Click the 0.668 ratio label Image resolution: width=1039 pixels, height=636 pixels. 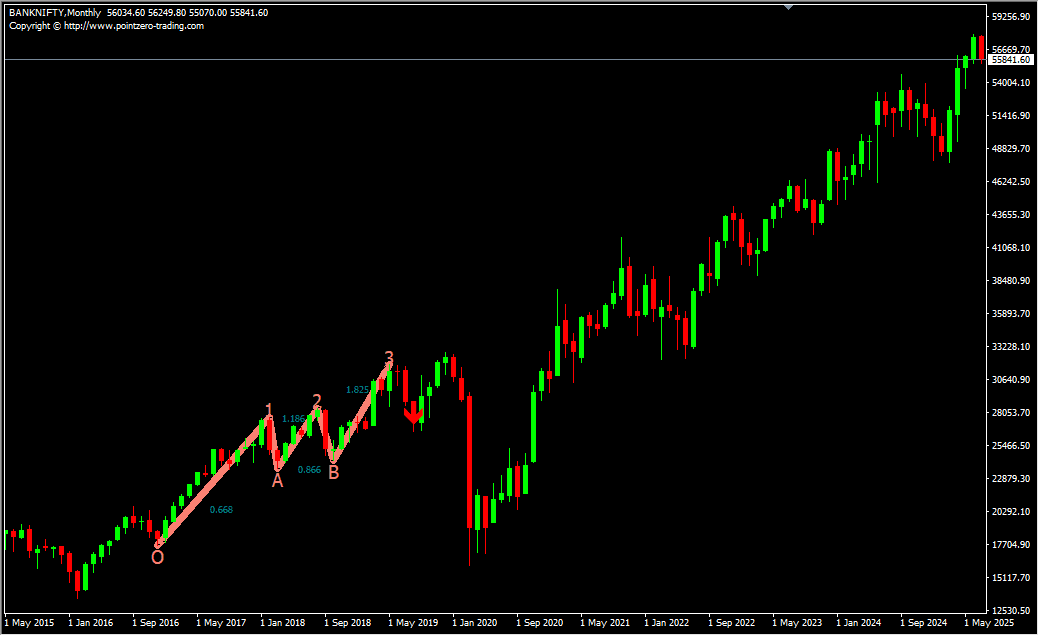221,510
